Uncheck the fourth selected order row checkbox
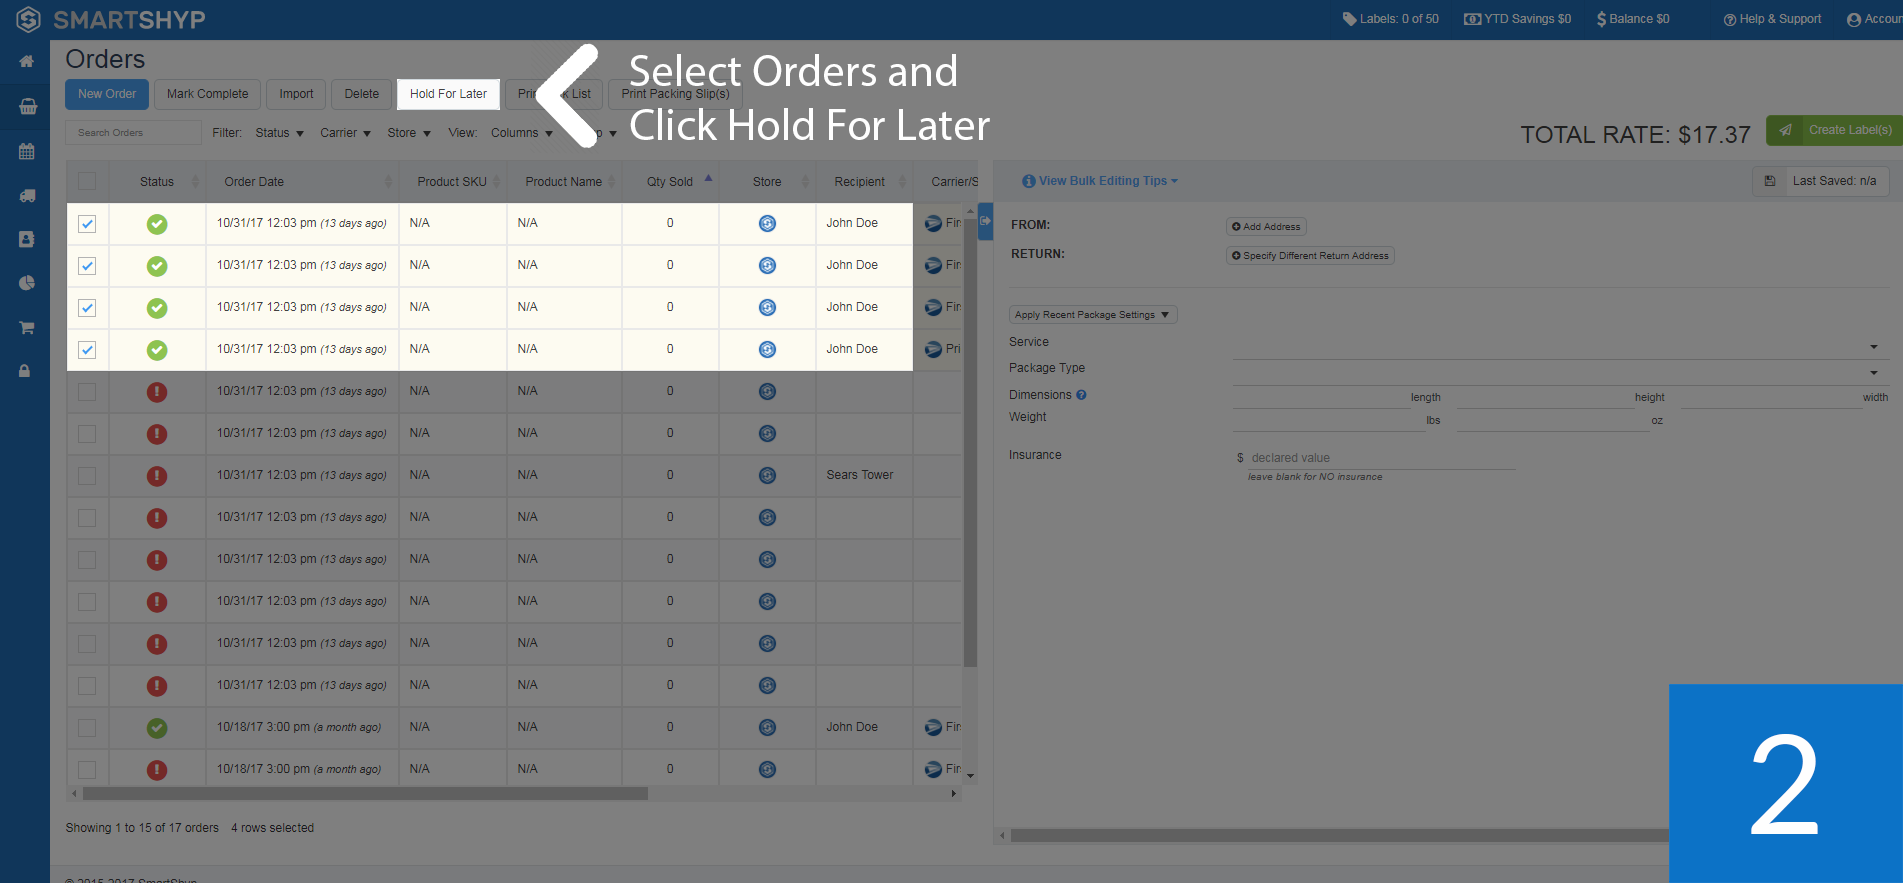The image size is (1903, 883). click(x=87, y=350)
